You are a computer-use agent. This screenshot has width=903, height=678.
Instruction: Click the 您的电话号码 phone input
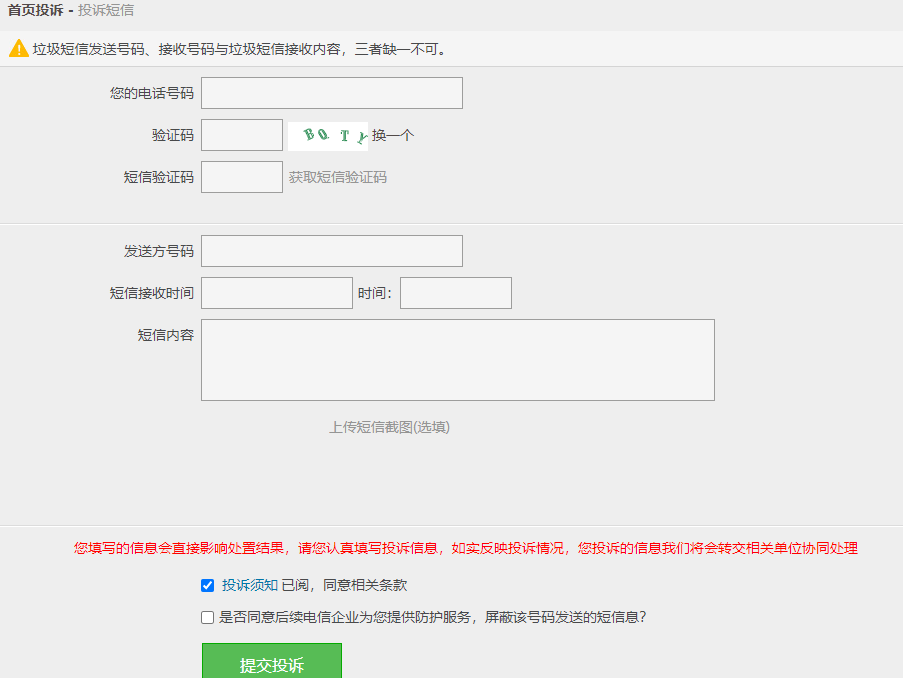coord(331,92)
